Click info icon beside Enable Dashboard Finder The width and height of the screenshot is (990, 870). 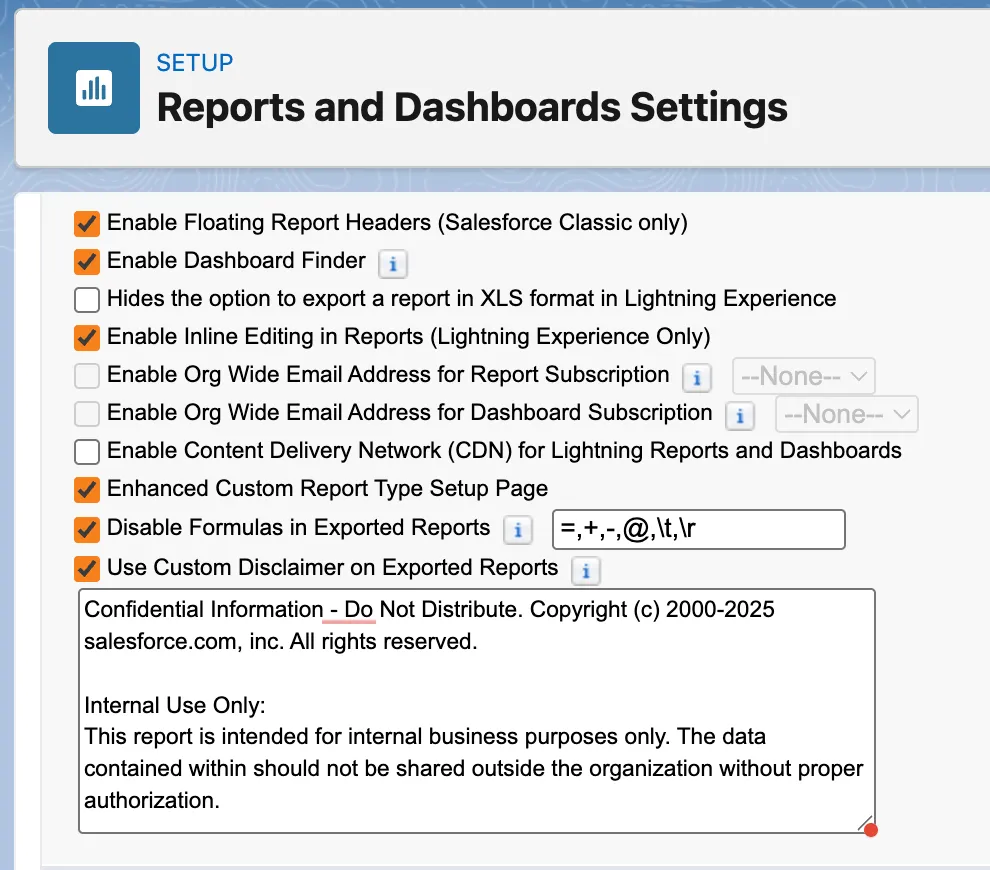393,264
